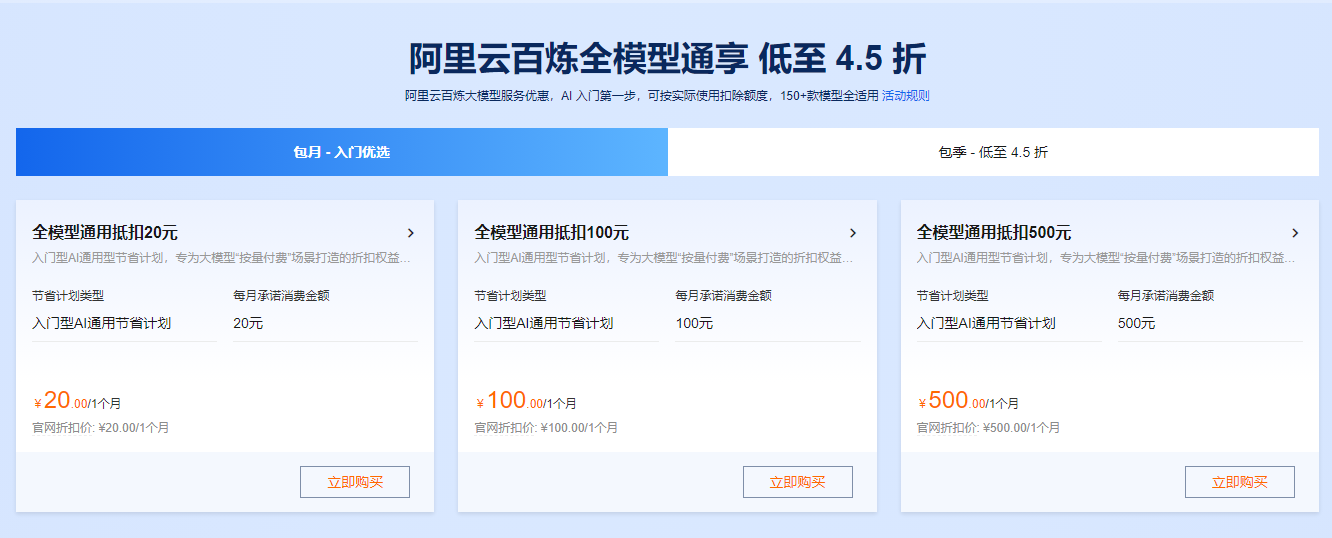Select the ¥20.00/1个月 price text

pos(77,402)
